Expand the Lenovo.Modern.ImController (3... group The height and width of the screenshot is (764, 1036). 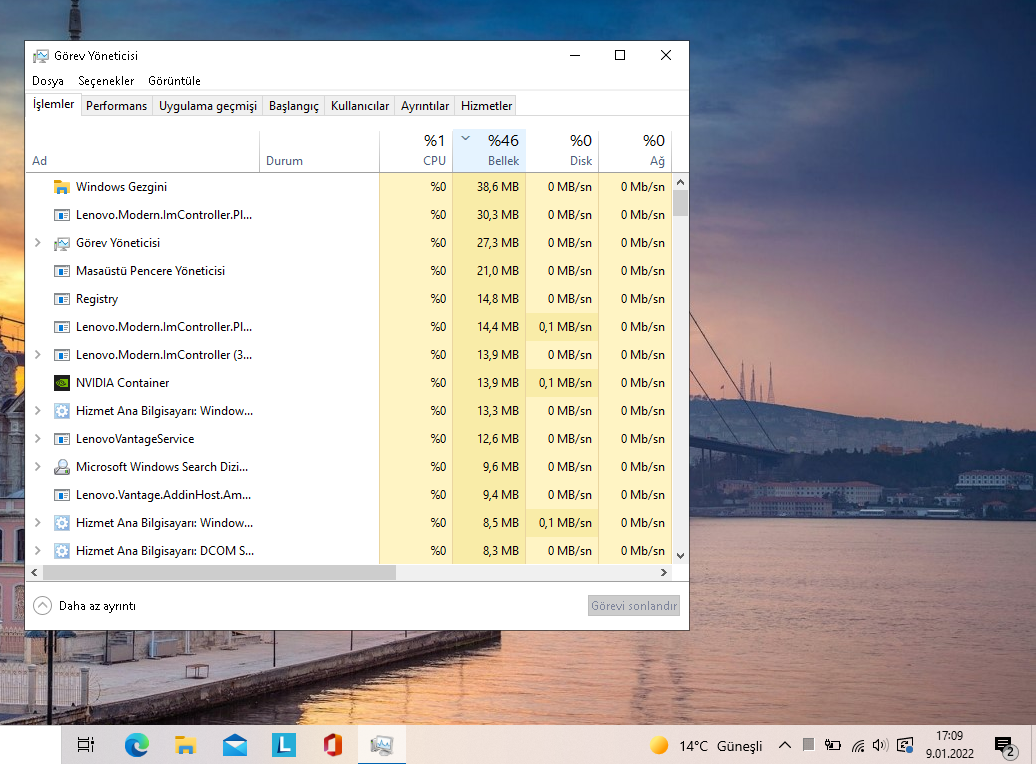(38, 355)
